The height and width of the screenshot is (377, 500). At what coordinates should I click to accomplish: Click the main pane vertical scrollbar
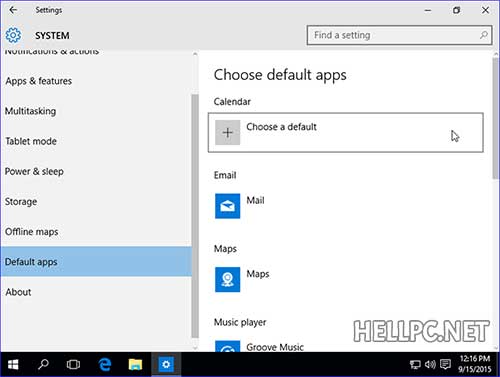coord(496,118)
